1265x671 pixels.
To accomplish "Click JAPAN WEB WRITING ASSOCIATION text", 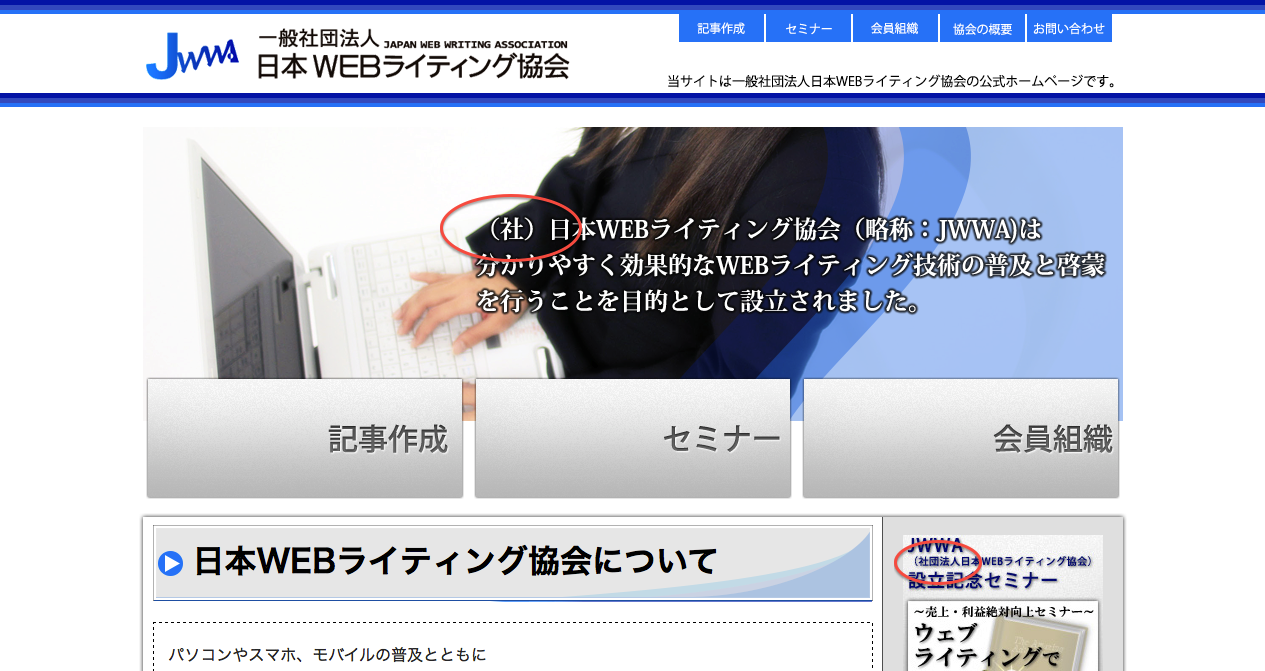I will (x=476, y=44).
